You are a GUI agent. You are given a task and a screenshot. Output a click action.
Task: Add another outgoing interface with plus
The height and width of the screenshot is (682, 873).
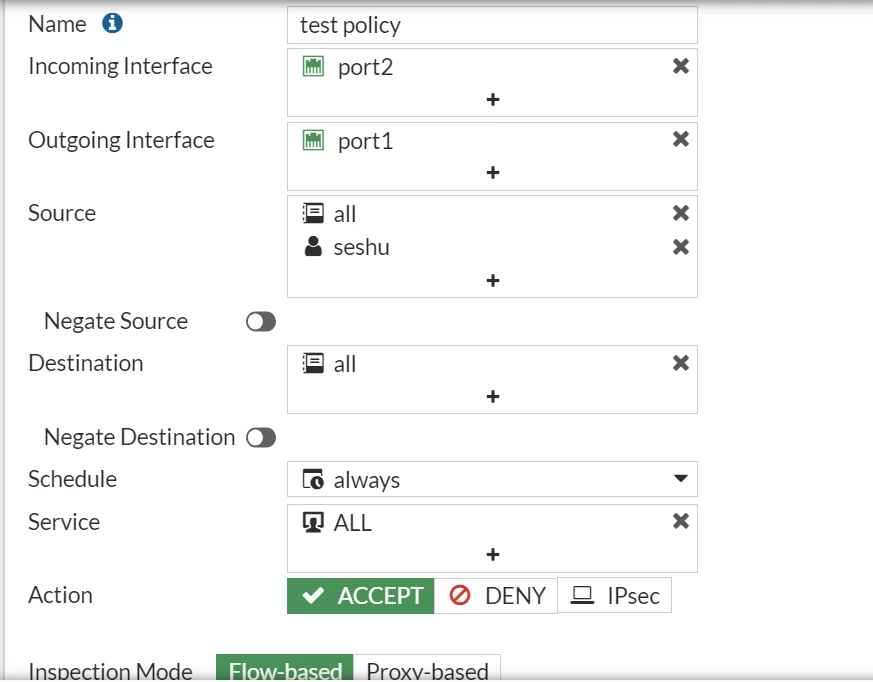(493, 173)
